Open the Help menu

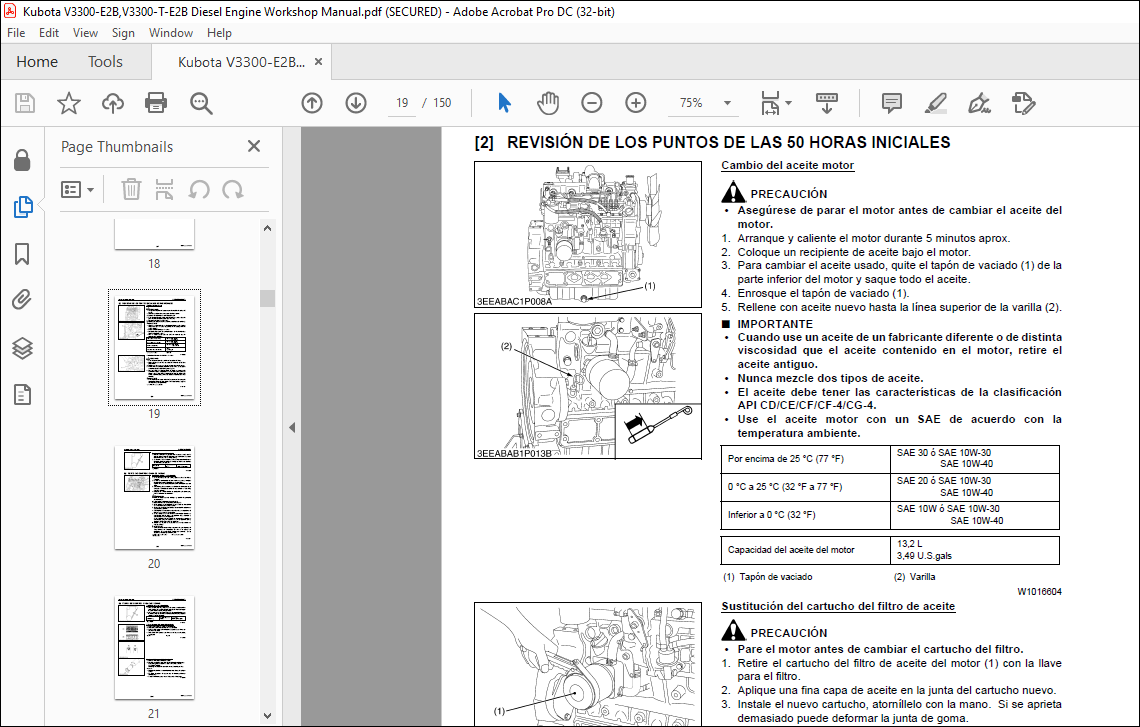click(219, 33)
